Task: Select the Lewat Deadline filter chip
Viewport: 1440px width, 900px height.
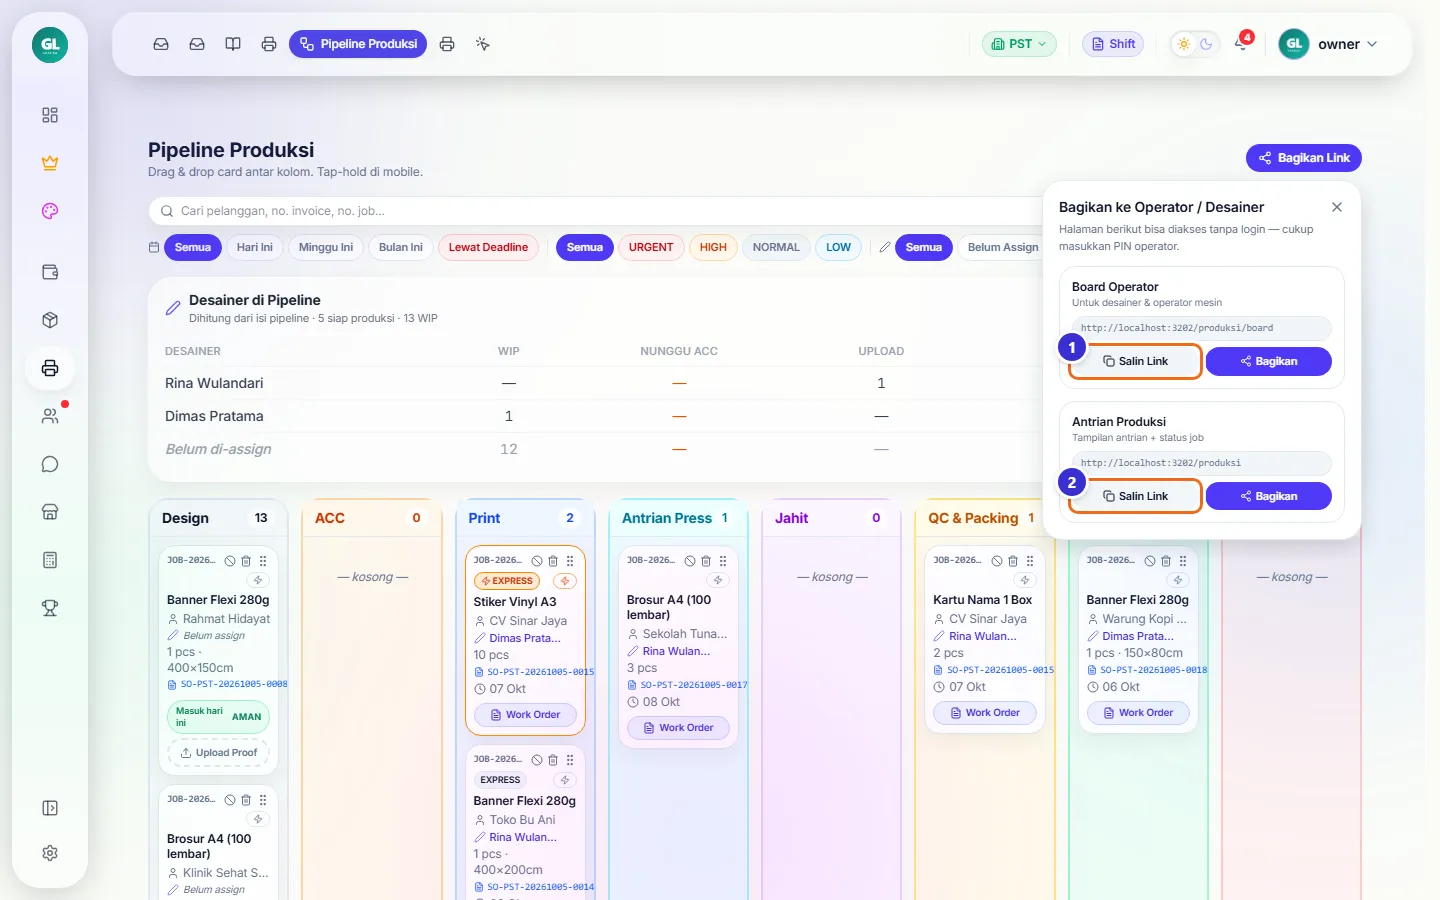Action: (488, 247)
